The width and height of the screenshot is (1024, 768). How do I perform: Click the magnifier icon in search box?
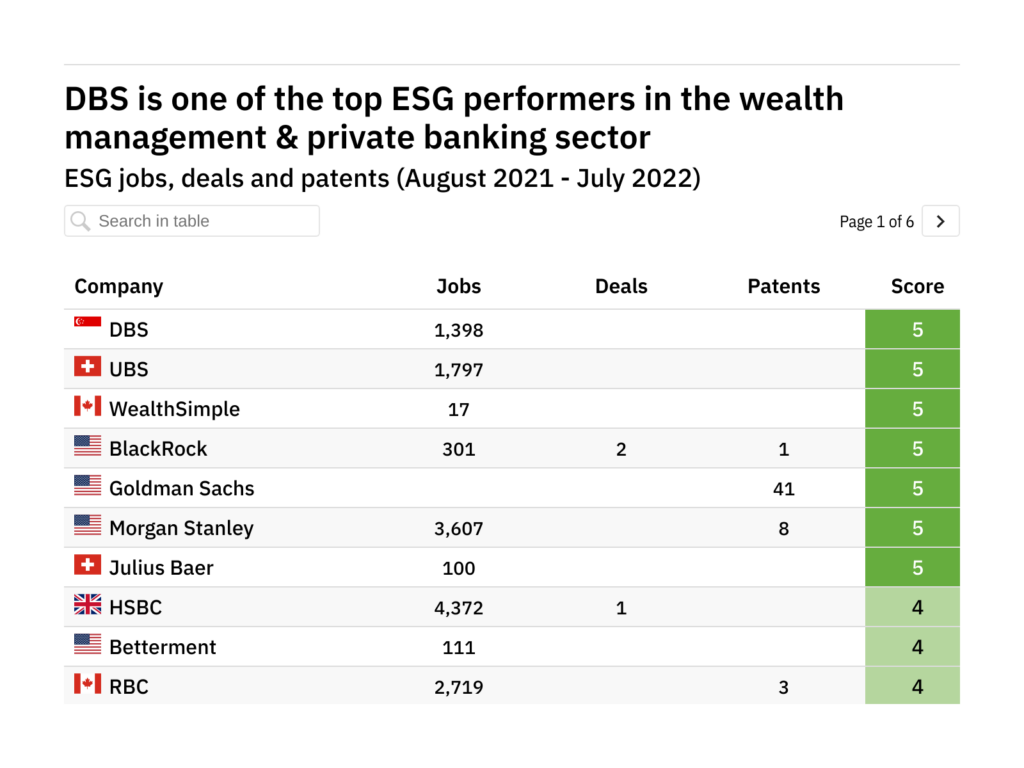81,221
